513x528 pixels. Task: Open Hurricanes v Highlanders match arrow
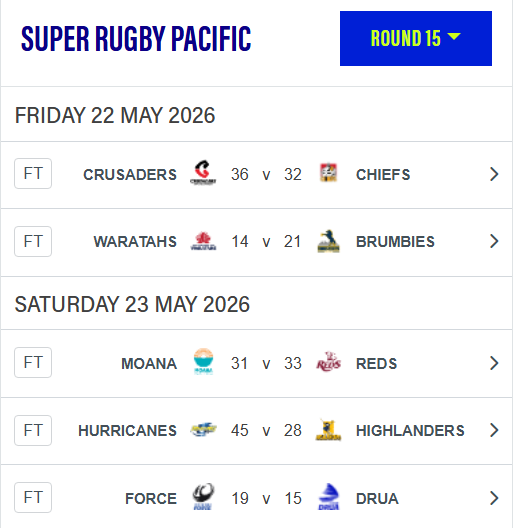[x=494, y=430]
